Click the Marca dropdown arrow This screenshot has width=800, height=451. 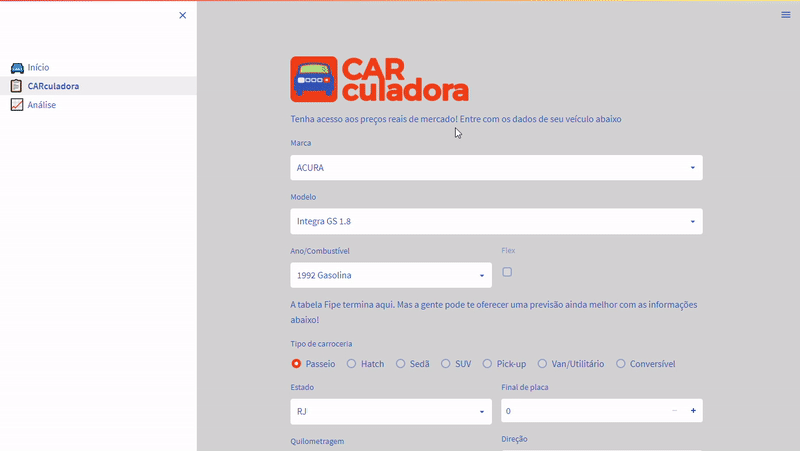692,168
